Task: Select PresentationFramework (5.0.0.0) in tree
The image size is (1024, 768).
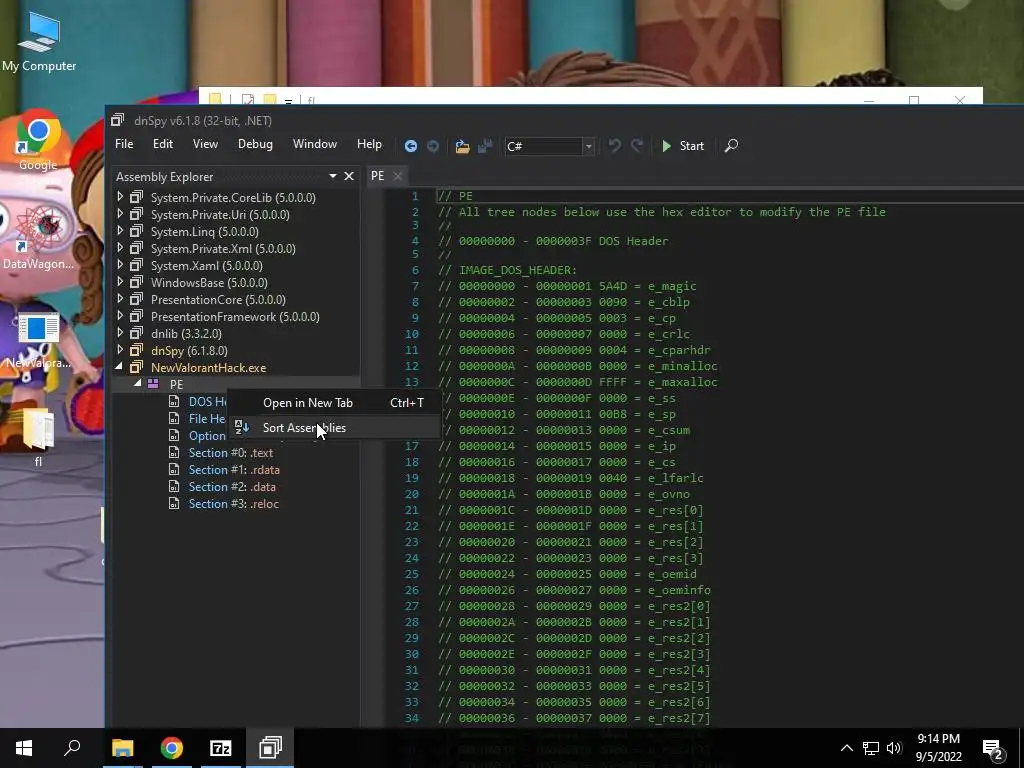Action: coord(235,317)
